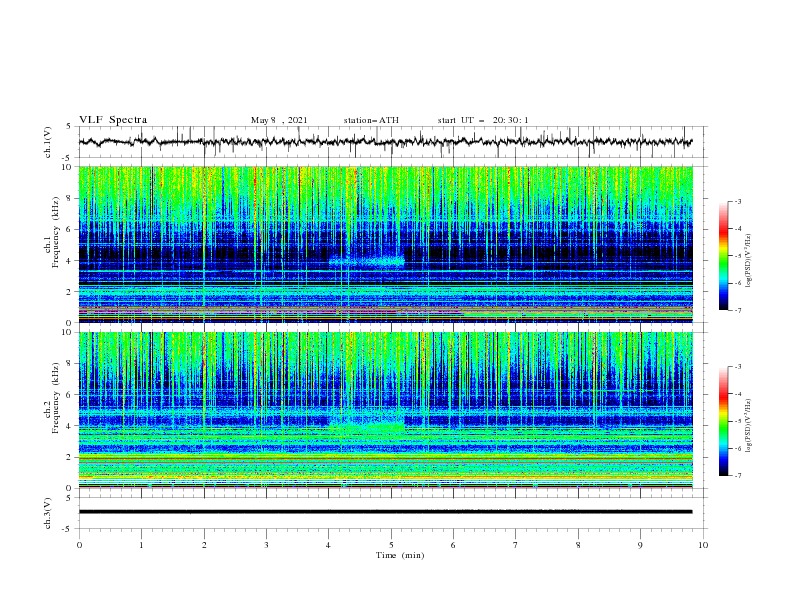This screenshot has height=612, width=792.
Task: Click time axis tick label '8'
Action: coord(578,545)
